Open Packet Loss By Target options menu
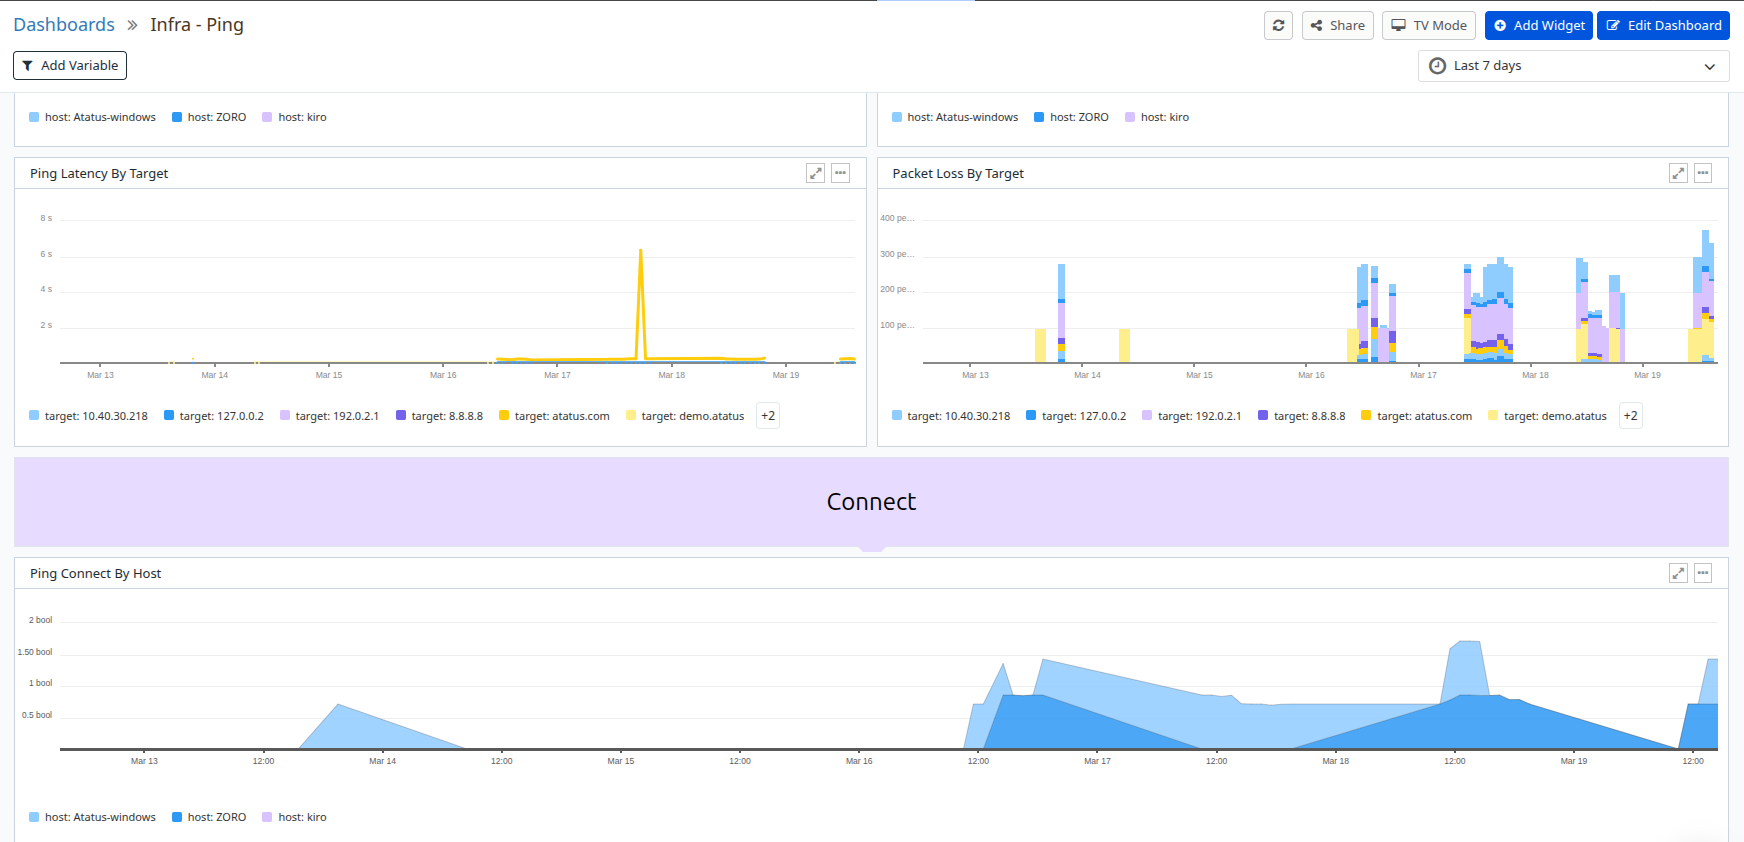 pyautogui.click(x=1703, y=173)
